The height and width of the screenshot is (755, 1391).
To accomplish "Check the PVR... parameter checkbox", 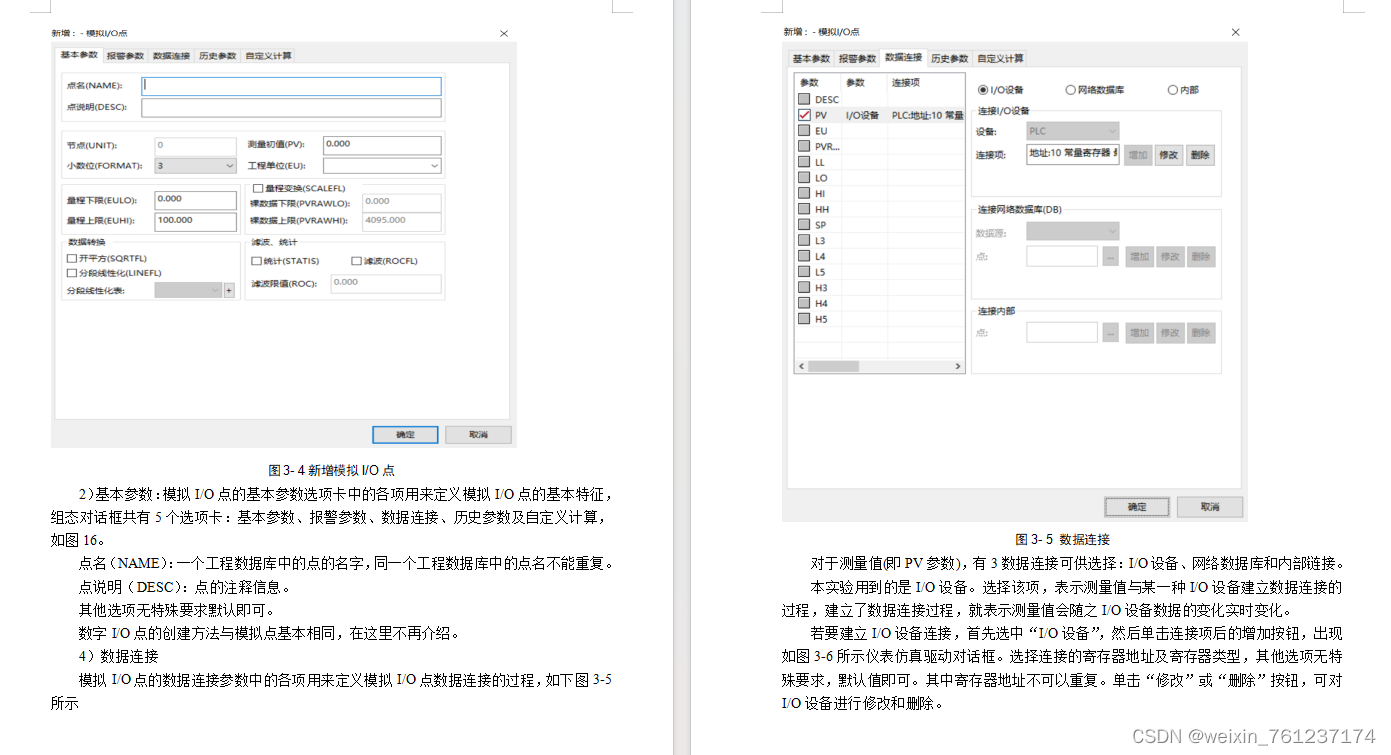I will 804,146.
